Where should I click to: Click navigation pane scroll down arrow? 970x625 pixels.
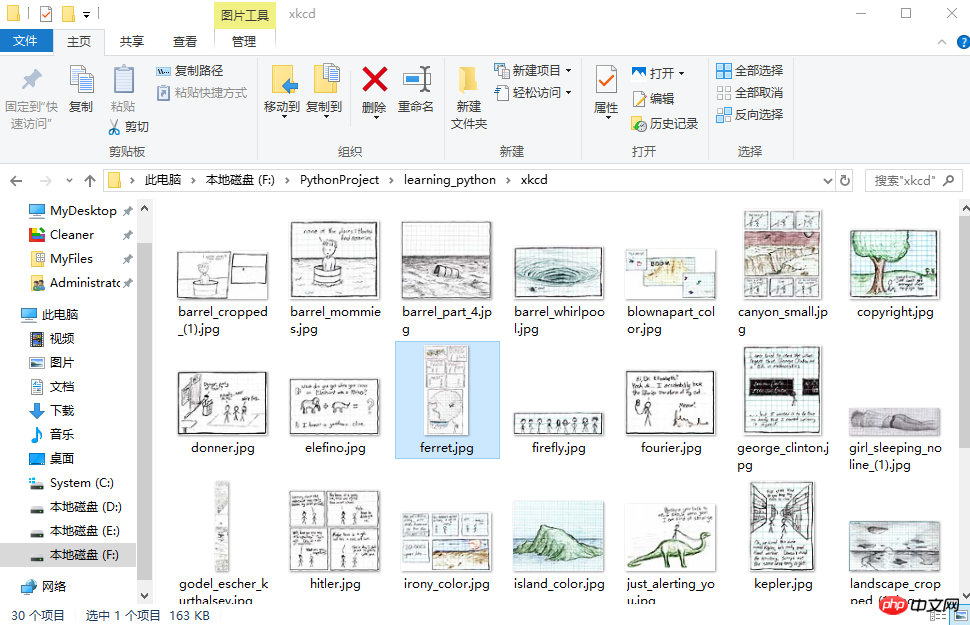[144, 596]
